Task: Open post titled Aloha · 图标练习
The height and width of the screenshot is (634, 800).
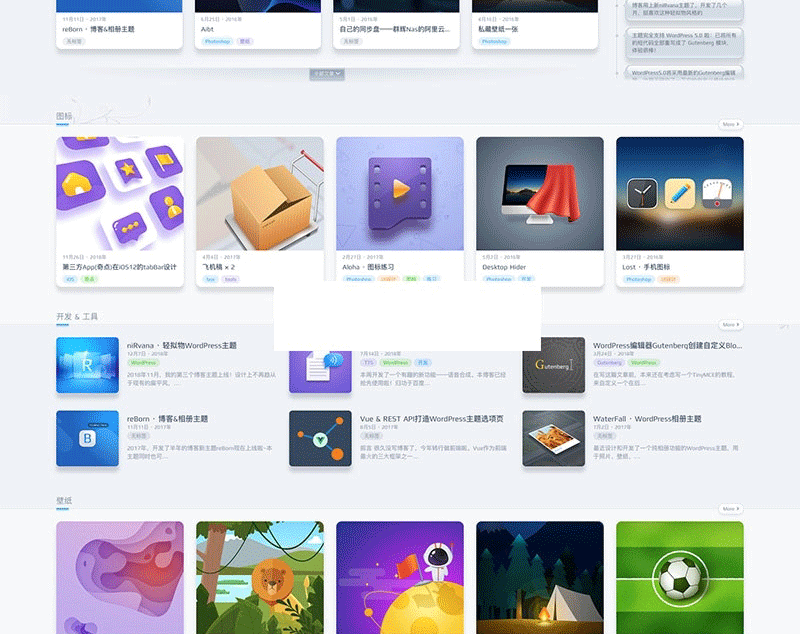Action: (x=368, y=267)
